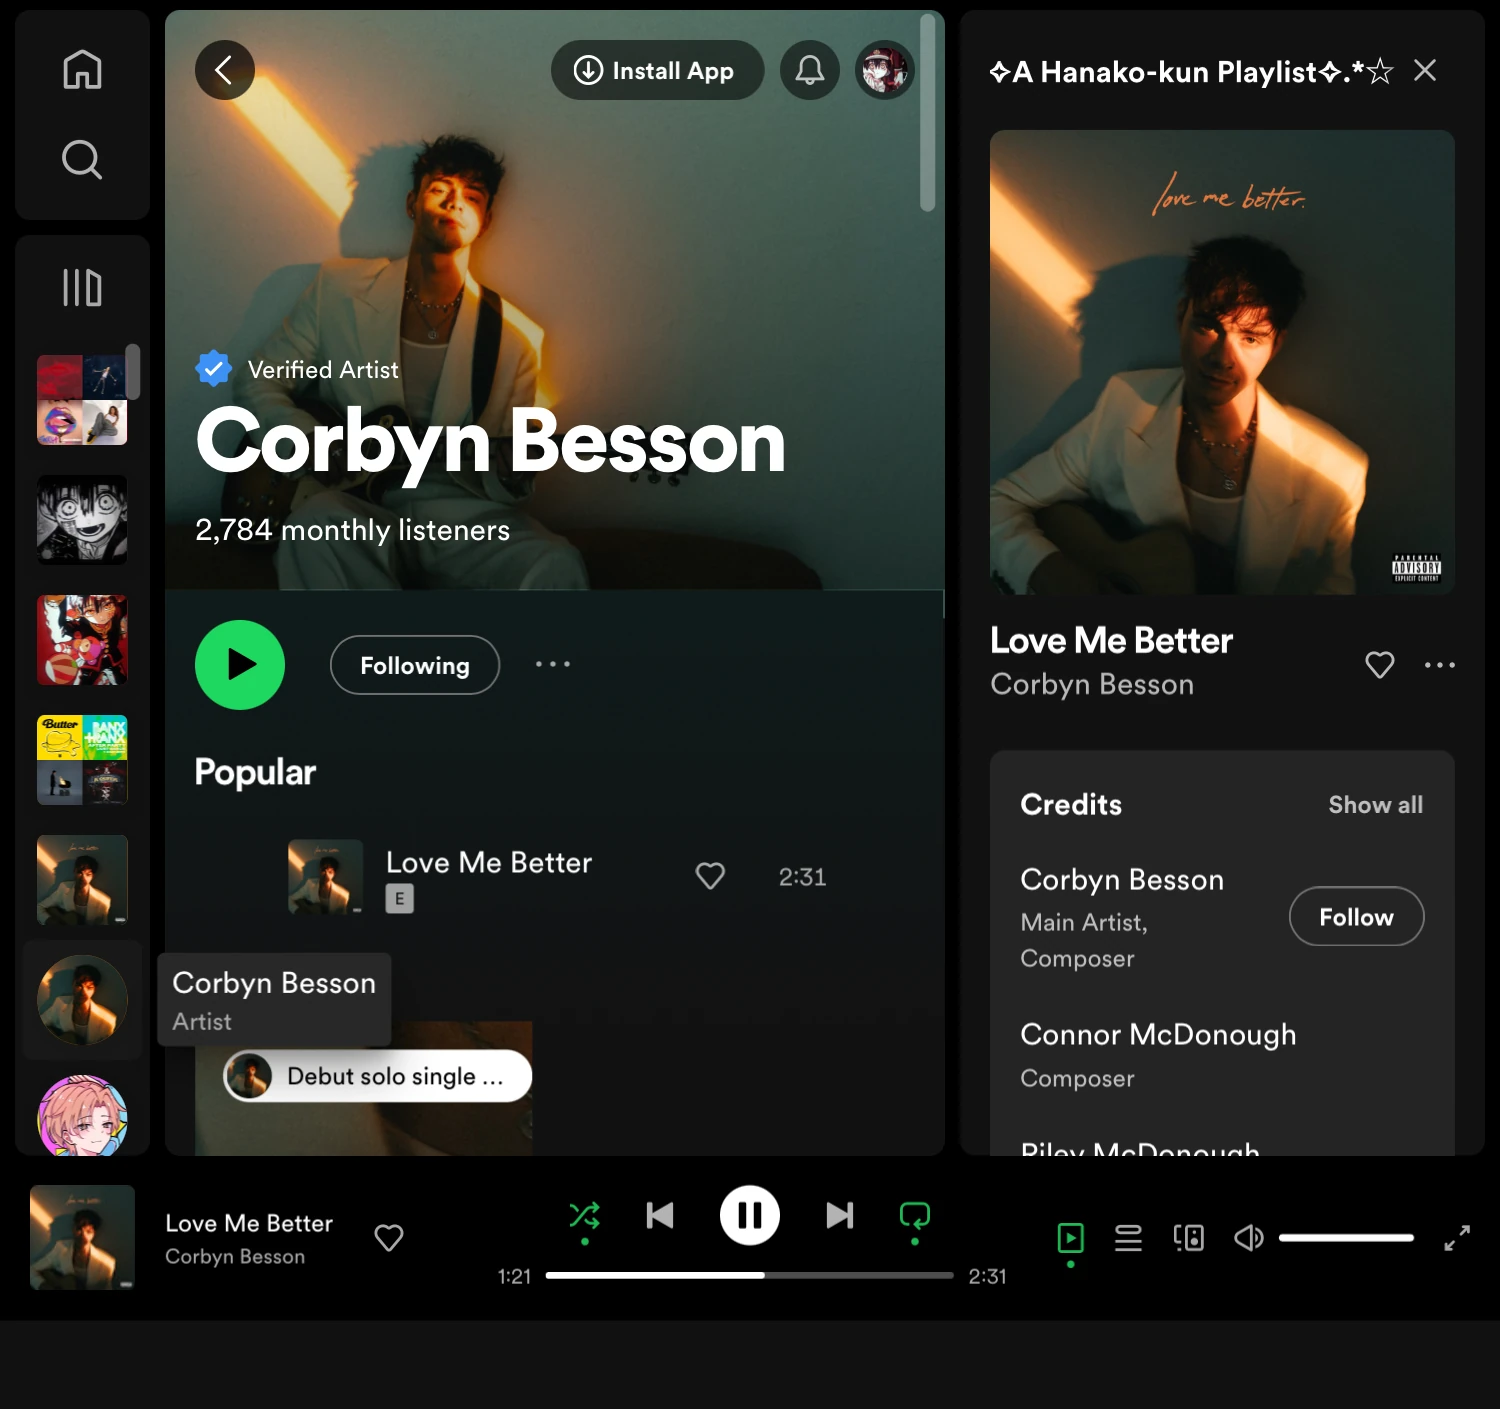
Task: Open more options for Love Me Better
Action: [x=1440, y=665]
